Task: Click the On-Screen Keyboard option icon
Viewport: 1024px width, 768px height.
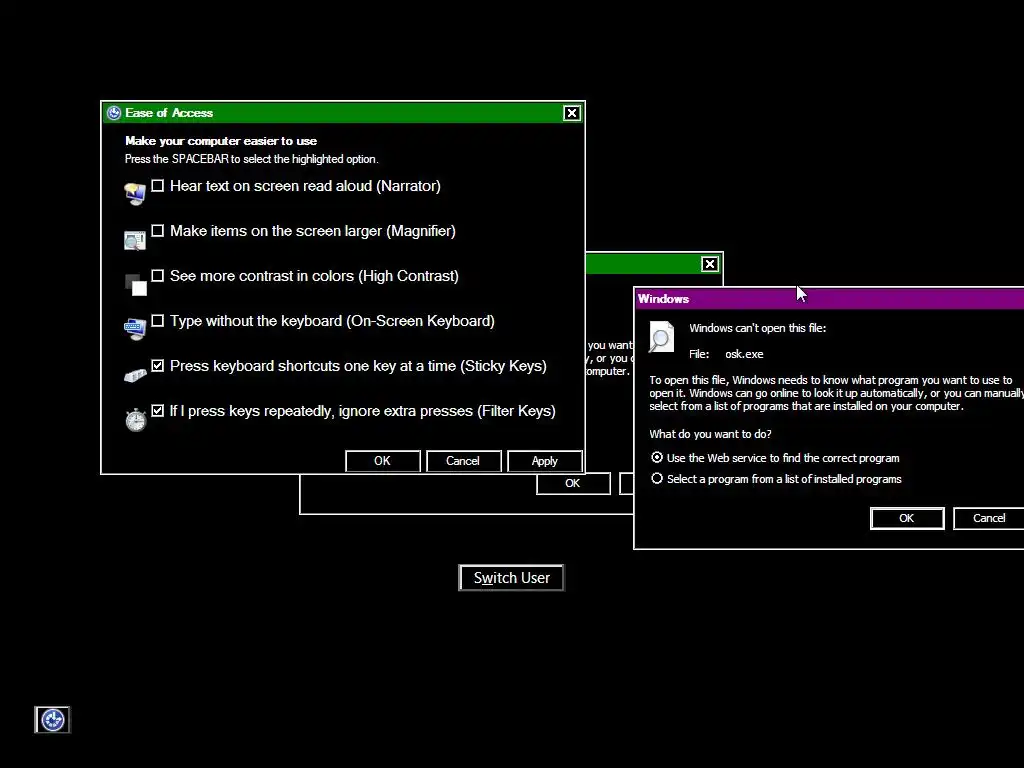Action: pyautogui.click(x=135, y=328)
